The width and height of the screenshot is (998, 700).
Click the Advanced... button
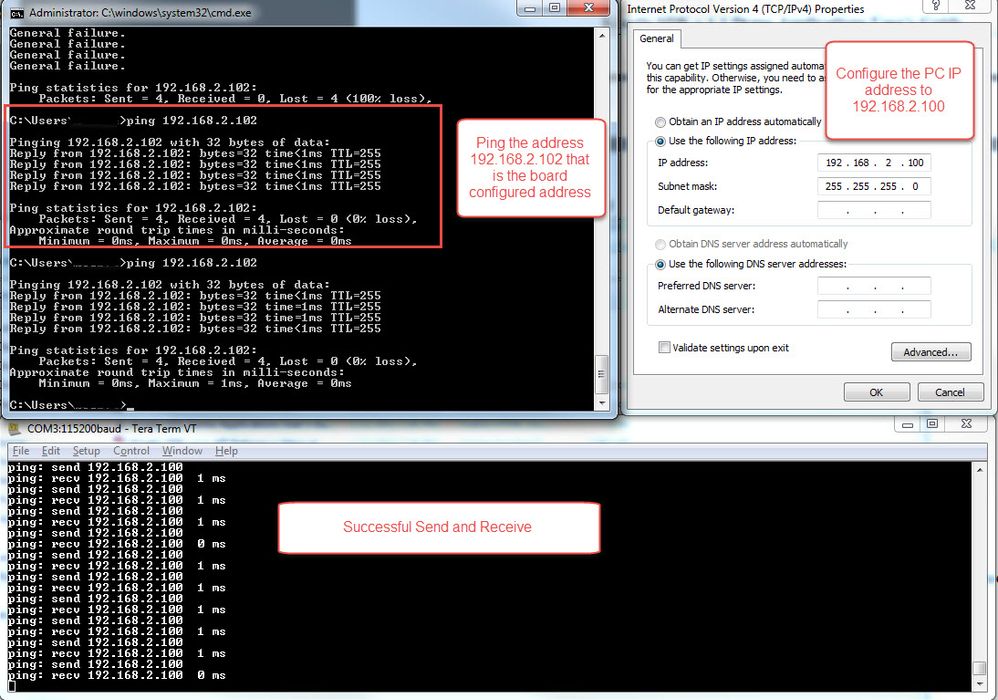[931, 352]
